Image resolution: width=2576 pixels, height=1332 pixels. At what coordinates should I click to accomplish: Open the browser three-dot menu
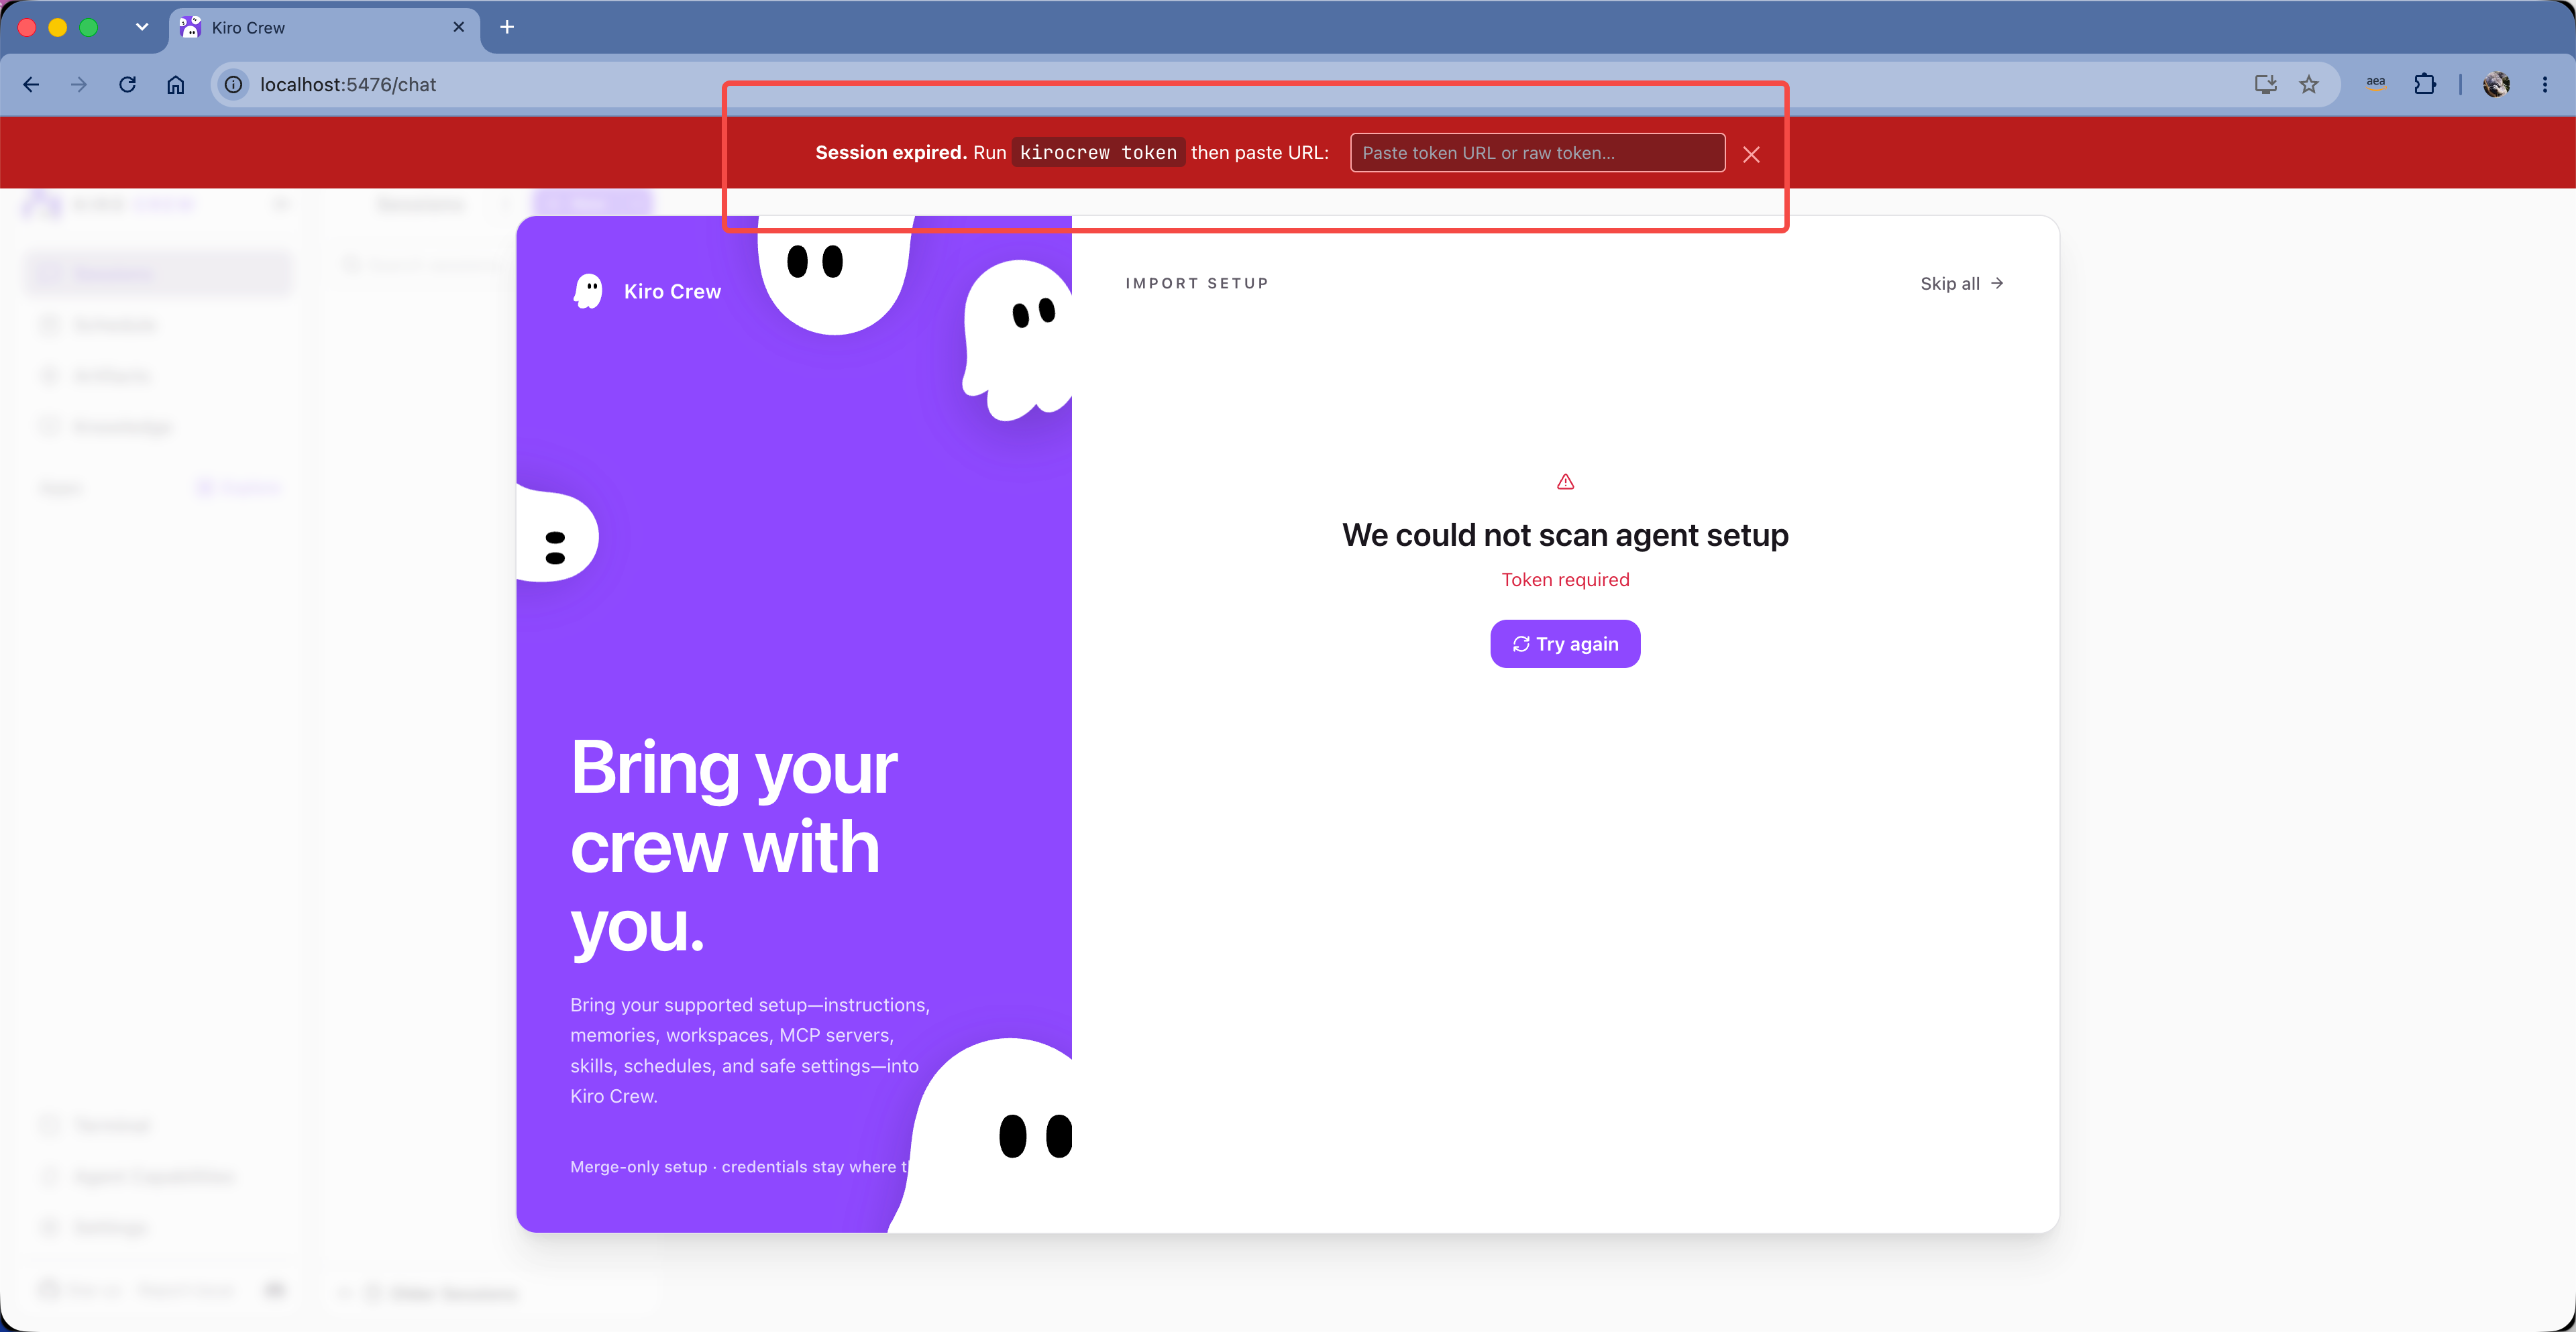[2545, 85]
